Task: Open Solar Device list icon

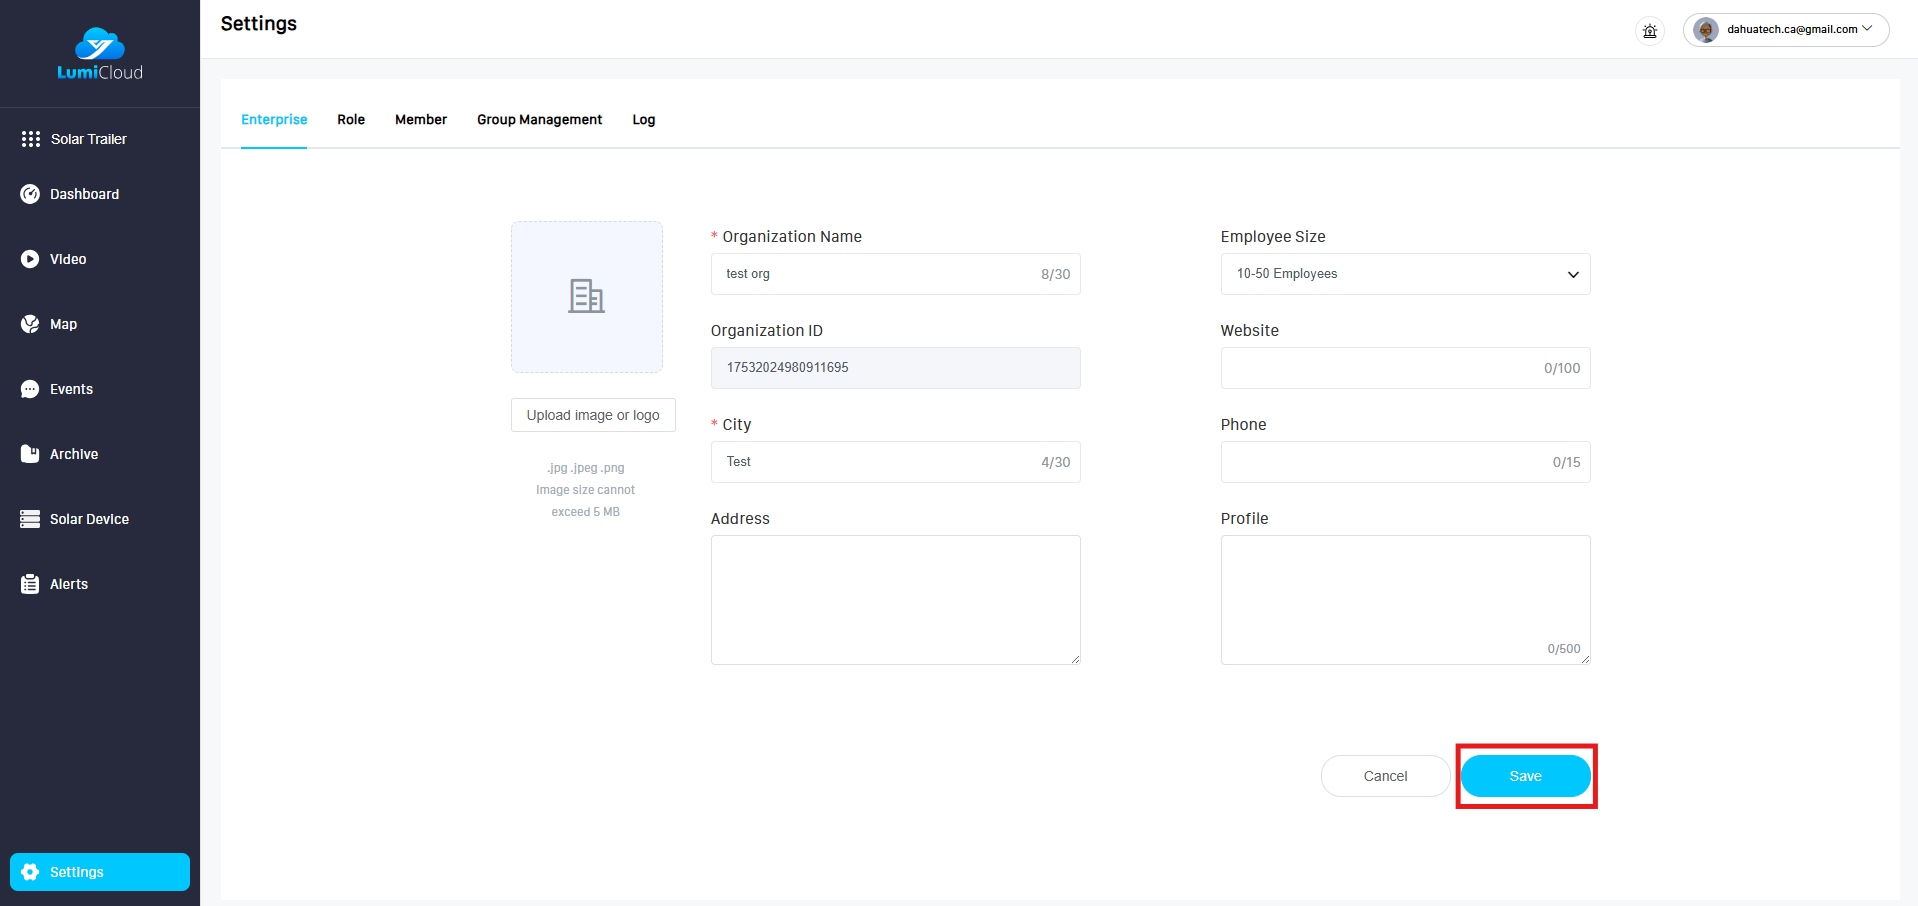Action: [30, 519]
